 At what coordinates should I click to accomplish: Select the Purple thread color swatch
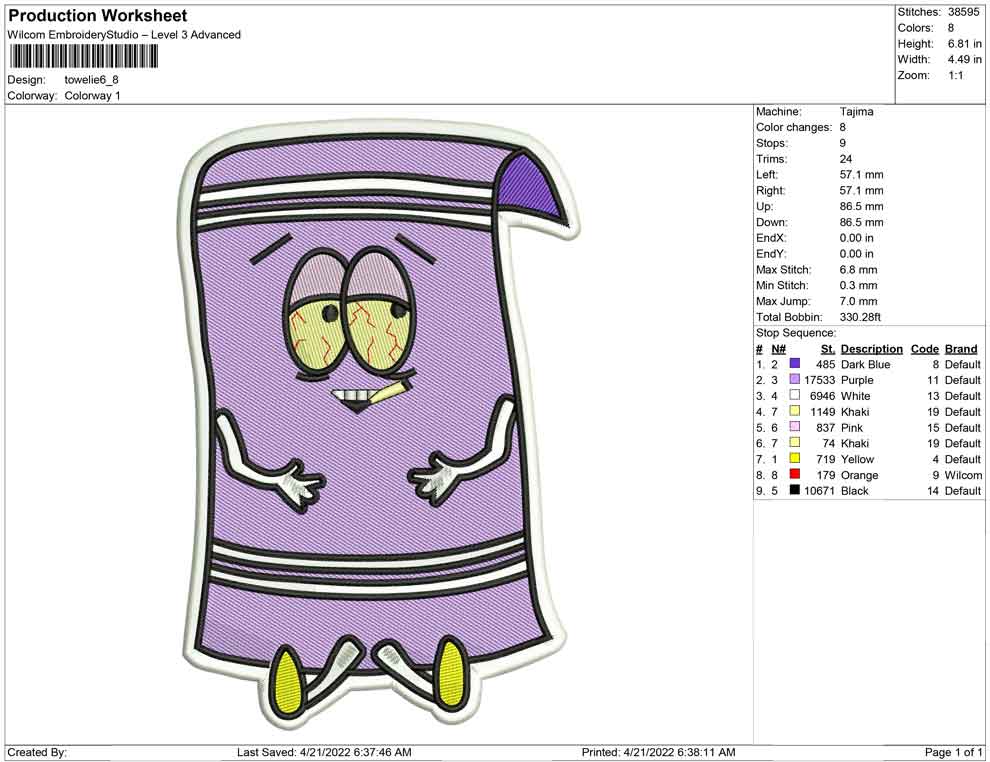[795, 379]
